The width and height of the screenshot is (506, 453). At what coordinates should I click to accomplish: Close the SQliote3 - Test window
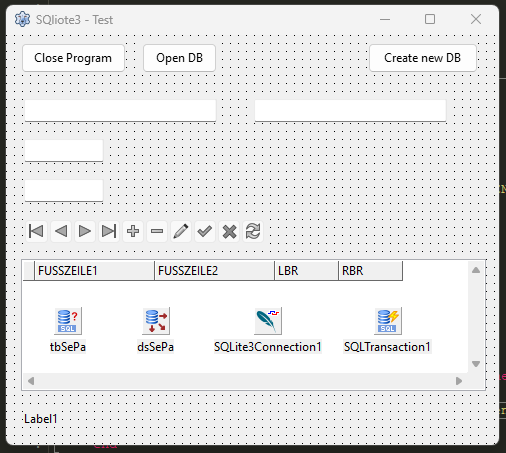[x=476, y=19]
